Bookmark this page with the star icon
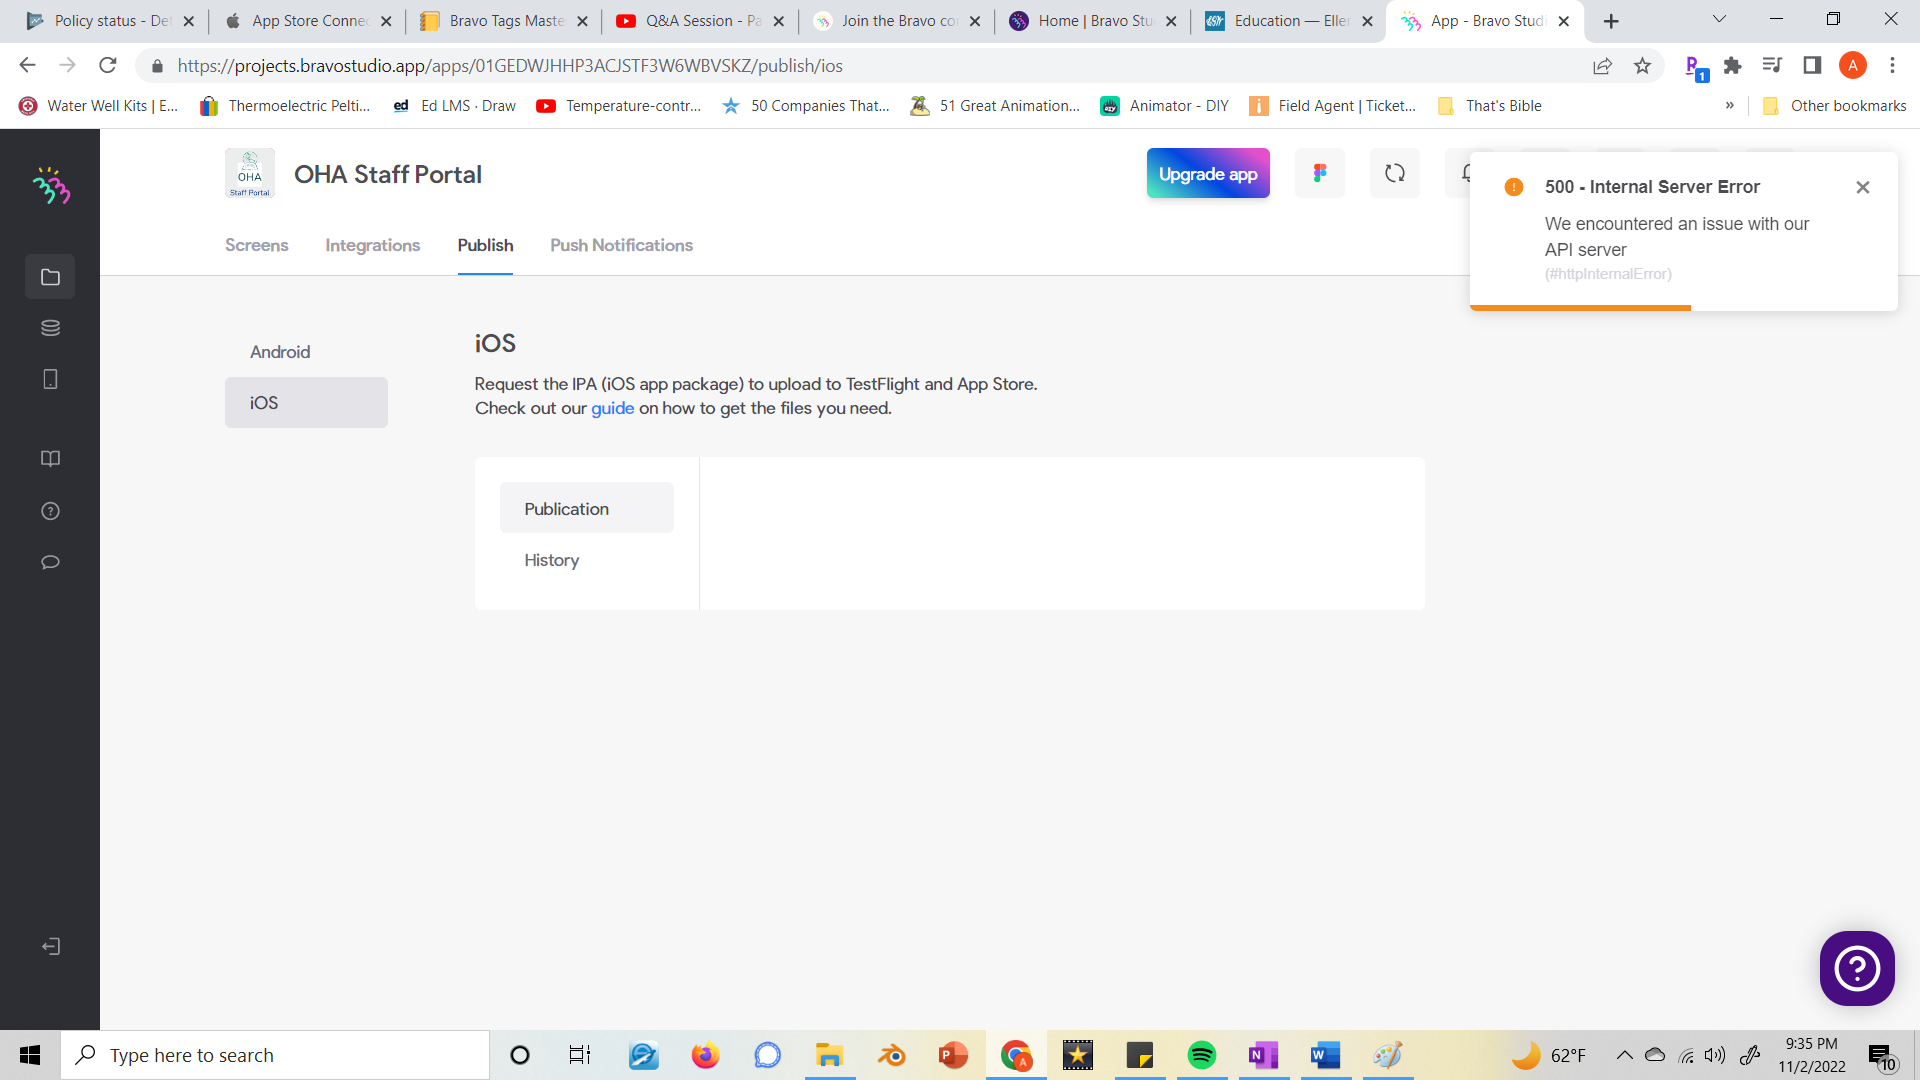Screen dimensions: 1920x1080 click(1642, 66)
